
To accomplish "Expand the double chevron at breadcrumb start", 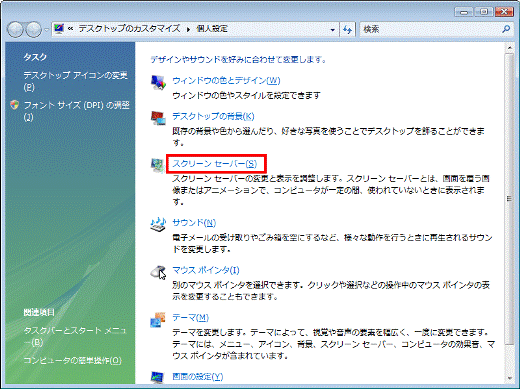I will pyautogui.click(x=70, y=29).
